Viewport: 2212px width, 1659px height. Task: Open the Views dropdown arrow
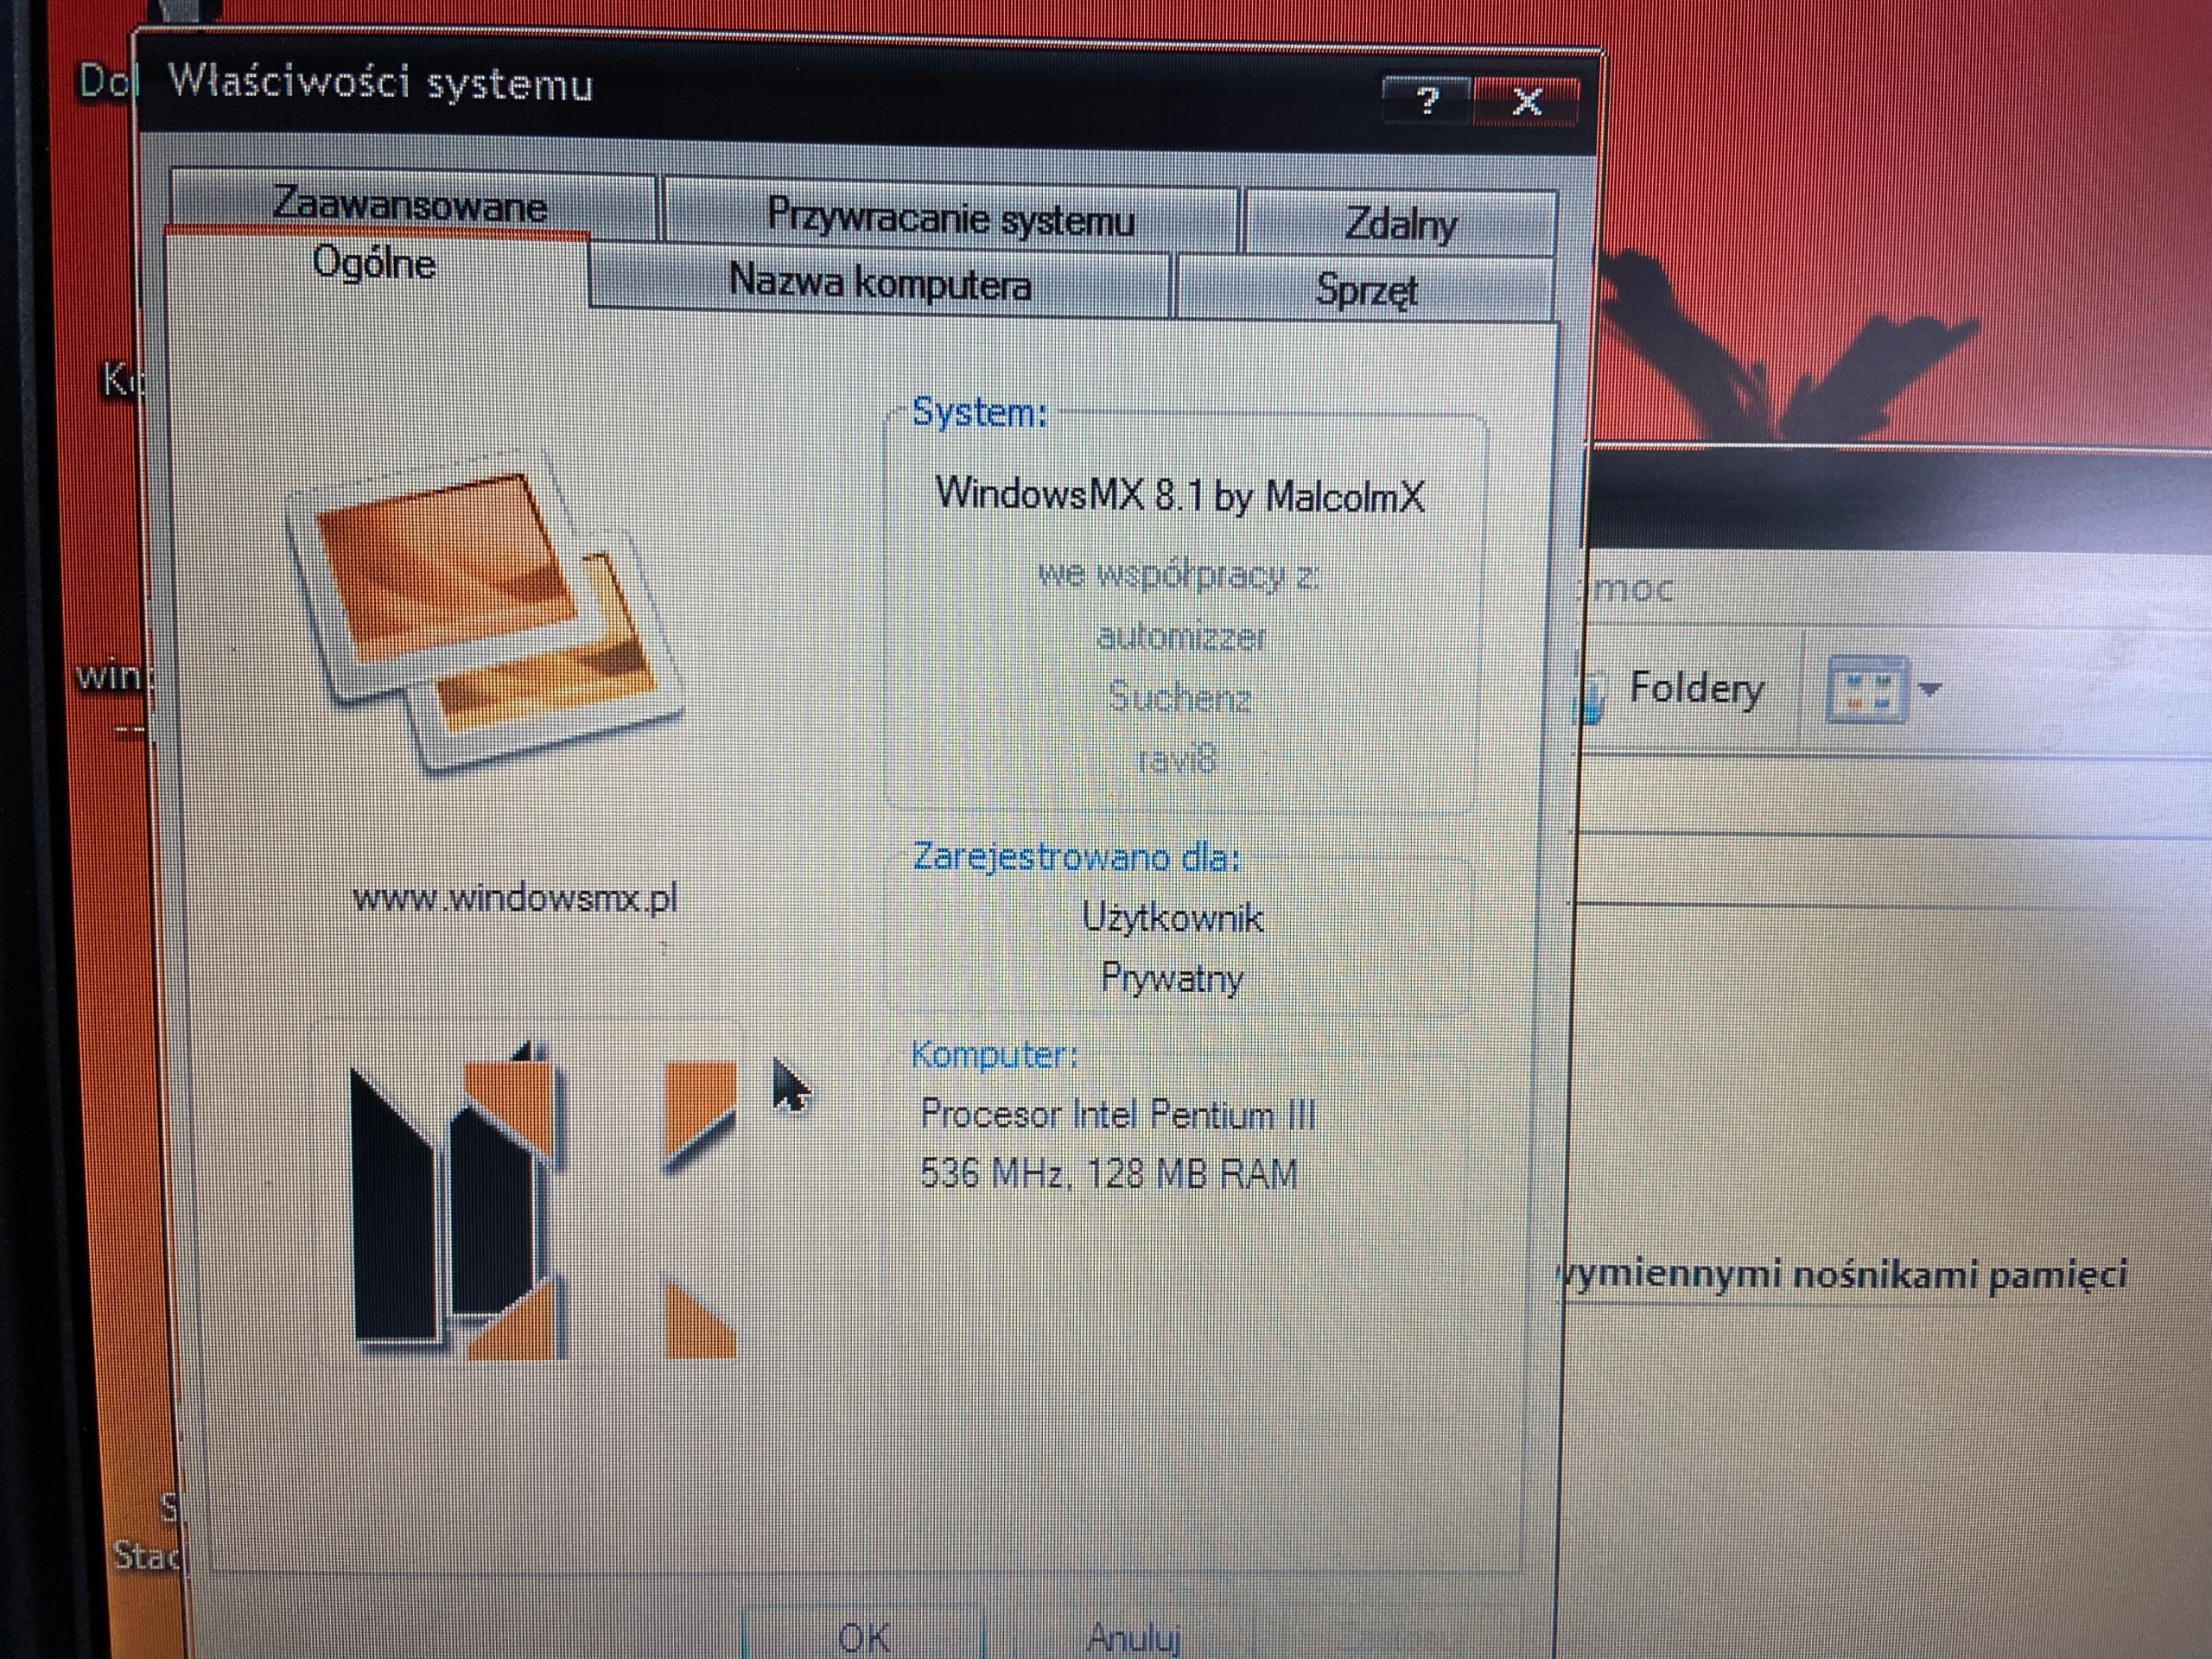[x=1931, y=689]
